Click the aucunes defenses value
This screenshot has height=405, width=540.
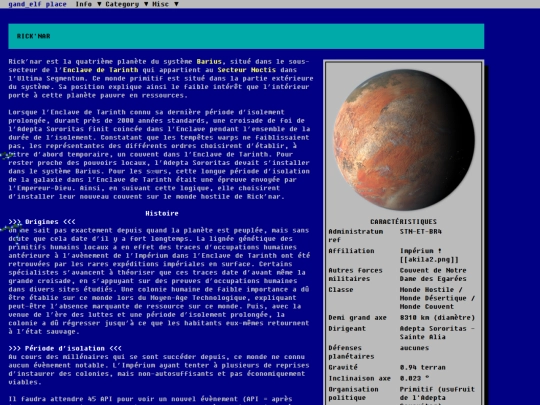pos(414,348)
